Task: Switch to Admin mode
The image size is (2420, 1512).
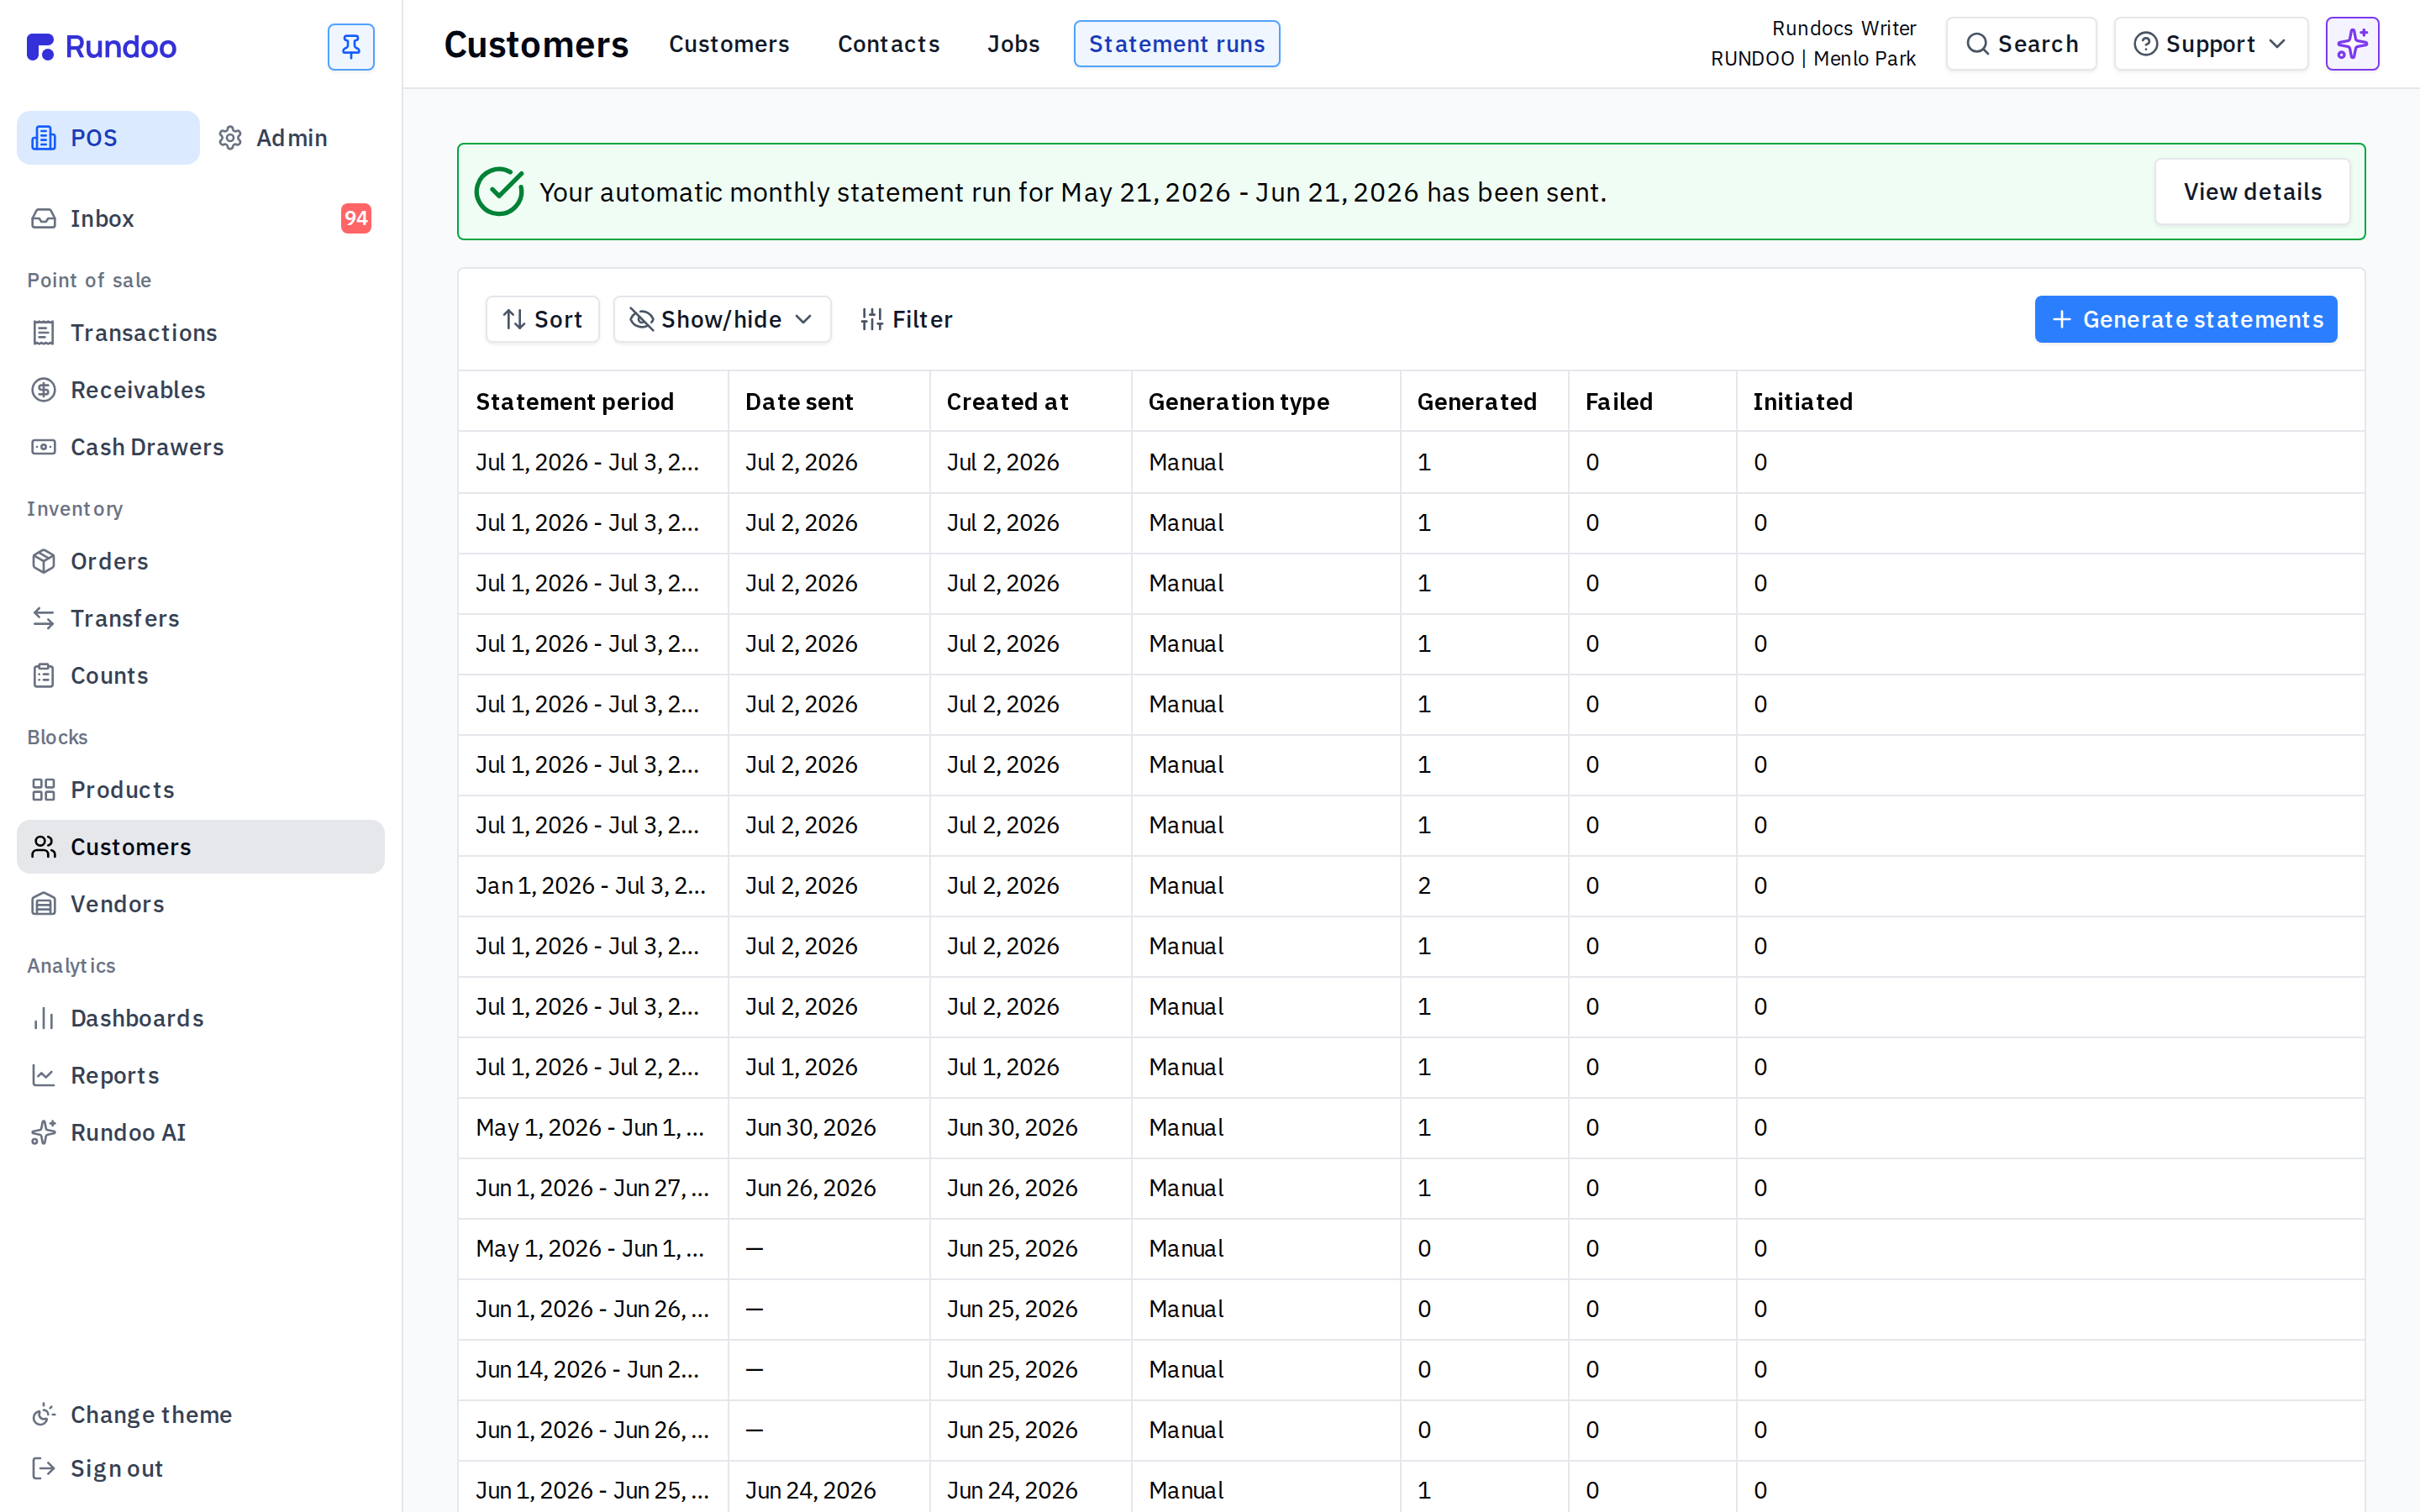Action: pyautogui.click(x=273, y=138)
